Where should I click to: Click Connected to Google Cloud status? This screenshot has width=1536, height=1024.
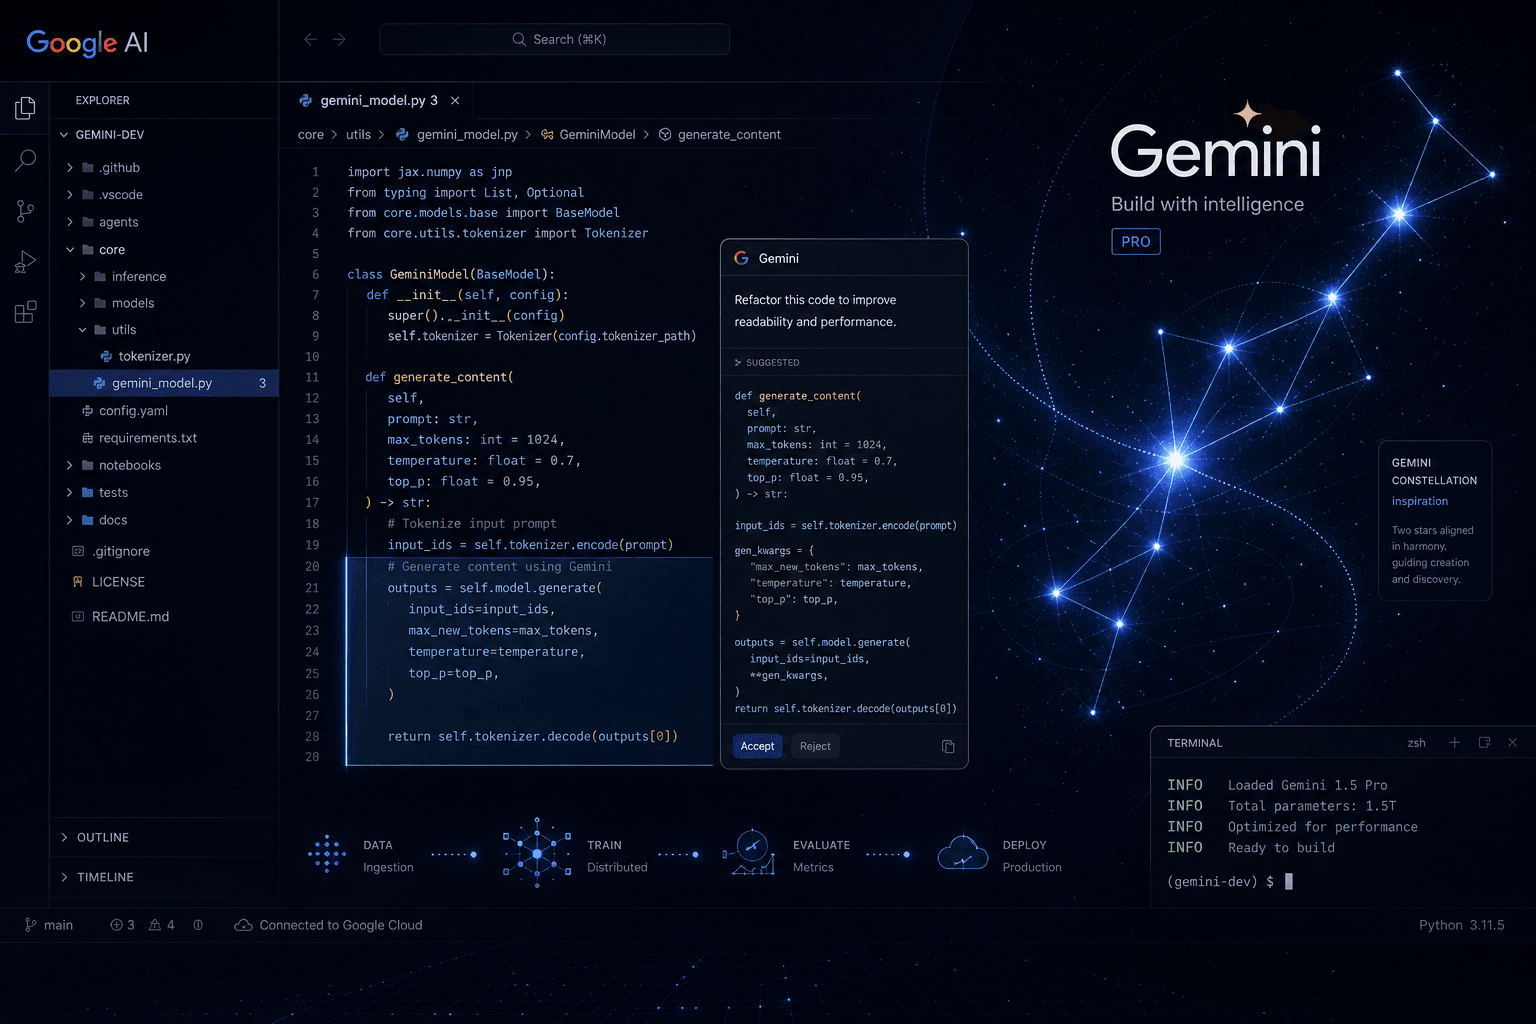point(328,925)
